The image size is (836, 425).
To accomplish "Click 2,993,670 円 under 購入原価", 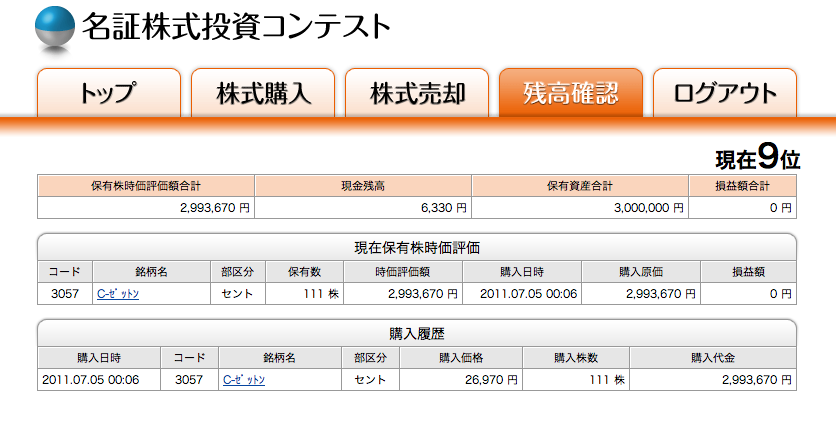I will [x=661, y=294].
